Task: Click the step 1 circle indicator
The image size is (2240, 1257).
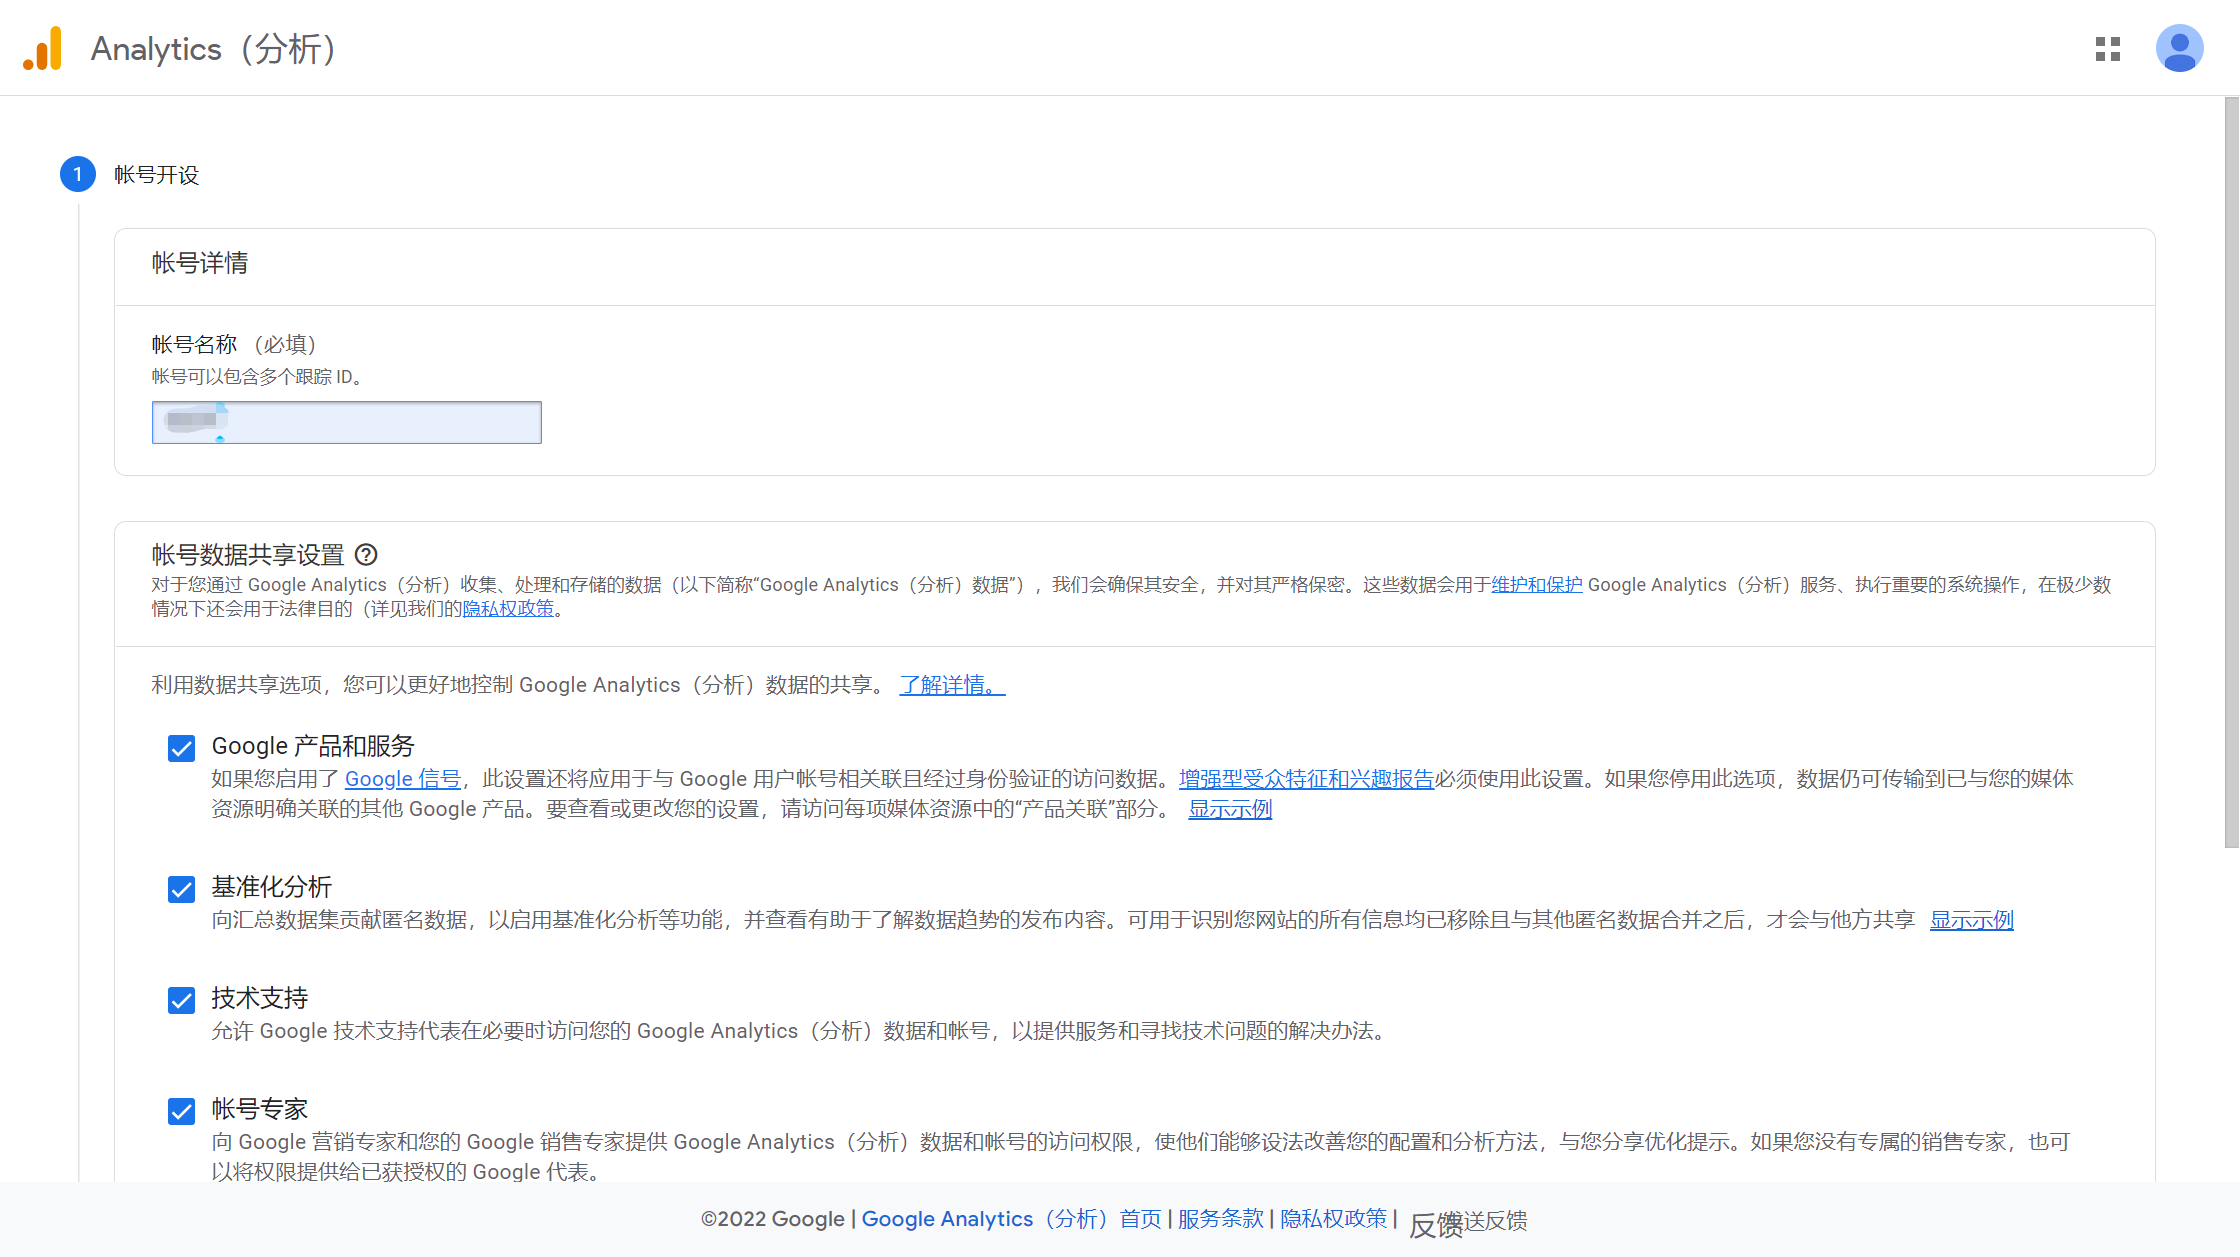Action: (x=78, y=174)
